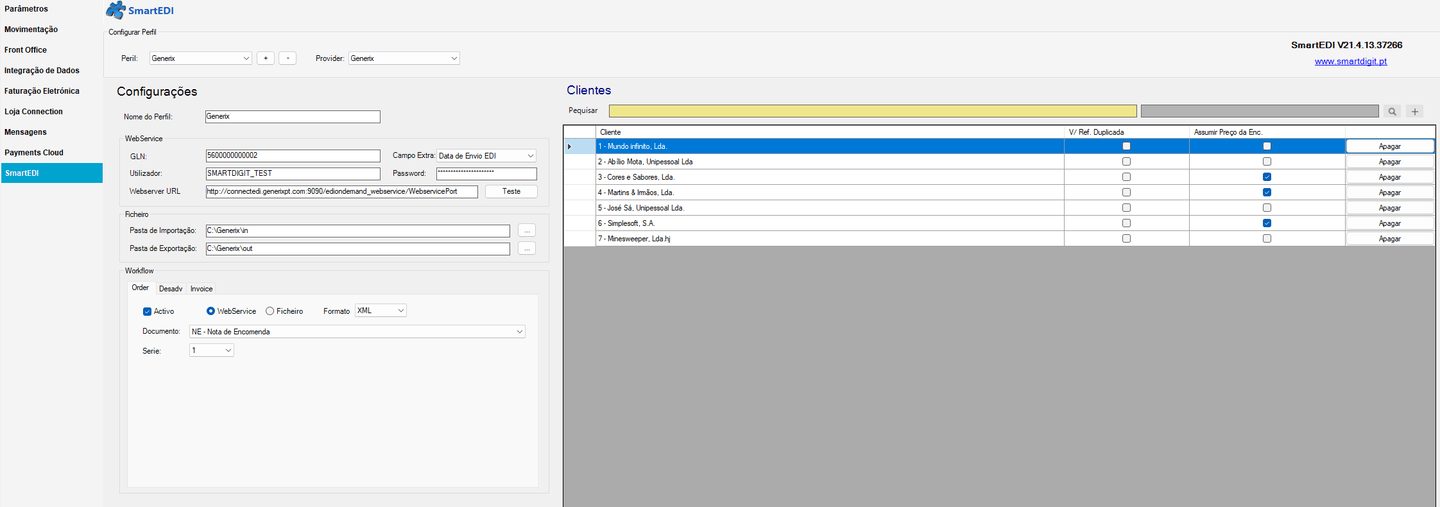Click the Pasta de Importação path field
Viewport: 1440px width, 507px height.
(357, 230)
